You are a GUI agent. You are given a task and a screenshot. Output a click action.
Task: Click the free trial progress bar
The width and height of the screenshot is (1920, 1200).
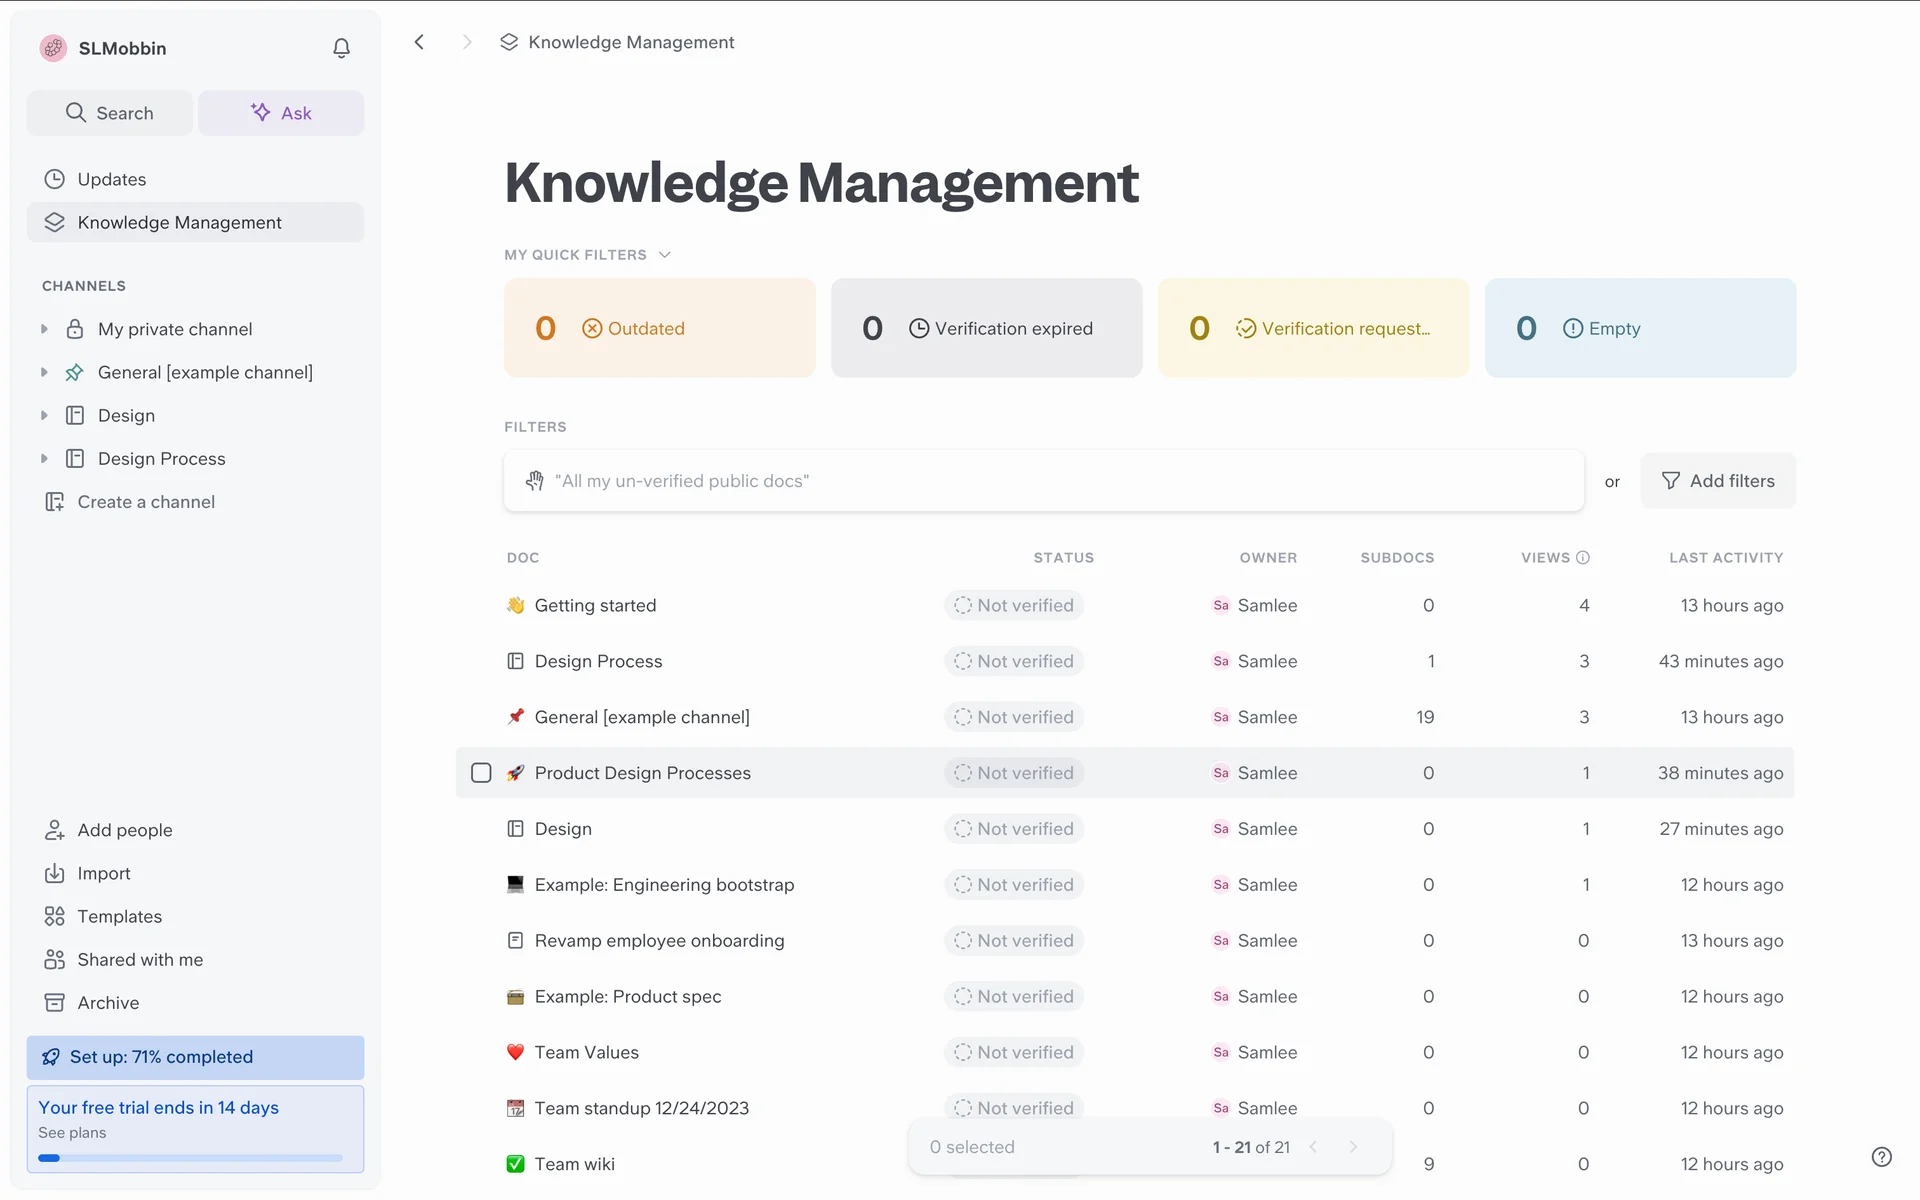[190, 1158]
